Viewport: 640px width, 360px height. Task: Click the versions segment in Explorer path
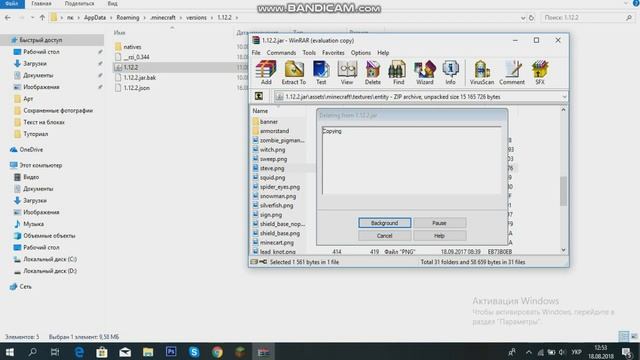point(196,18)
